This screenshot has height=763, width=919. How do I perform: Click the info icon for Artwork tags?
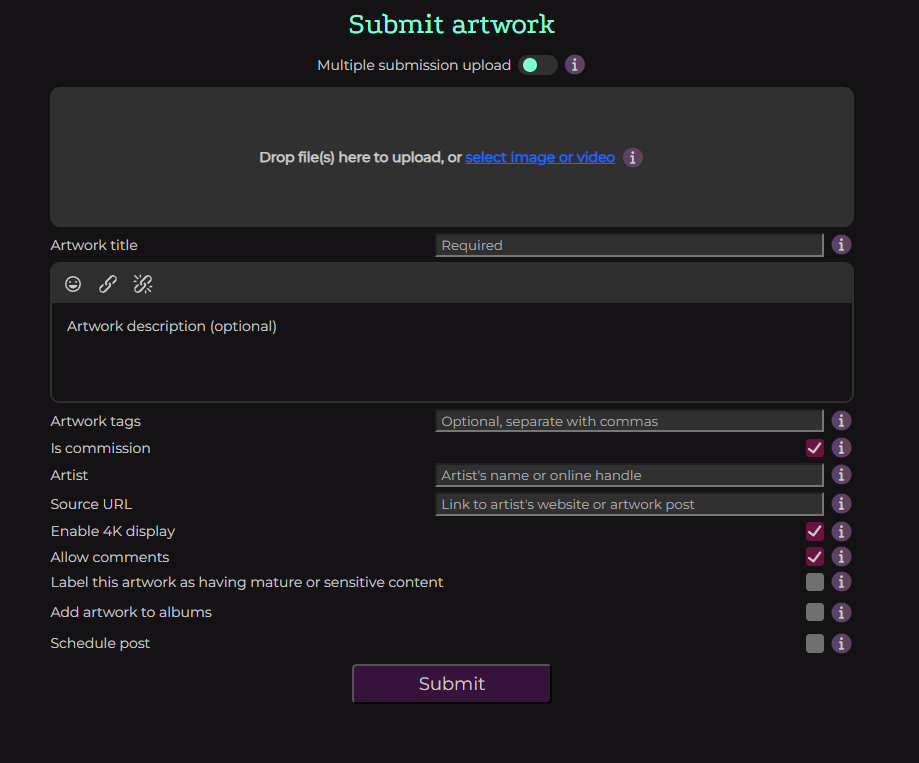point(842,421)
